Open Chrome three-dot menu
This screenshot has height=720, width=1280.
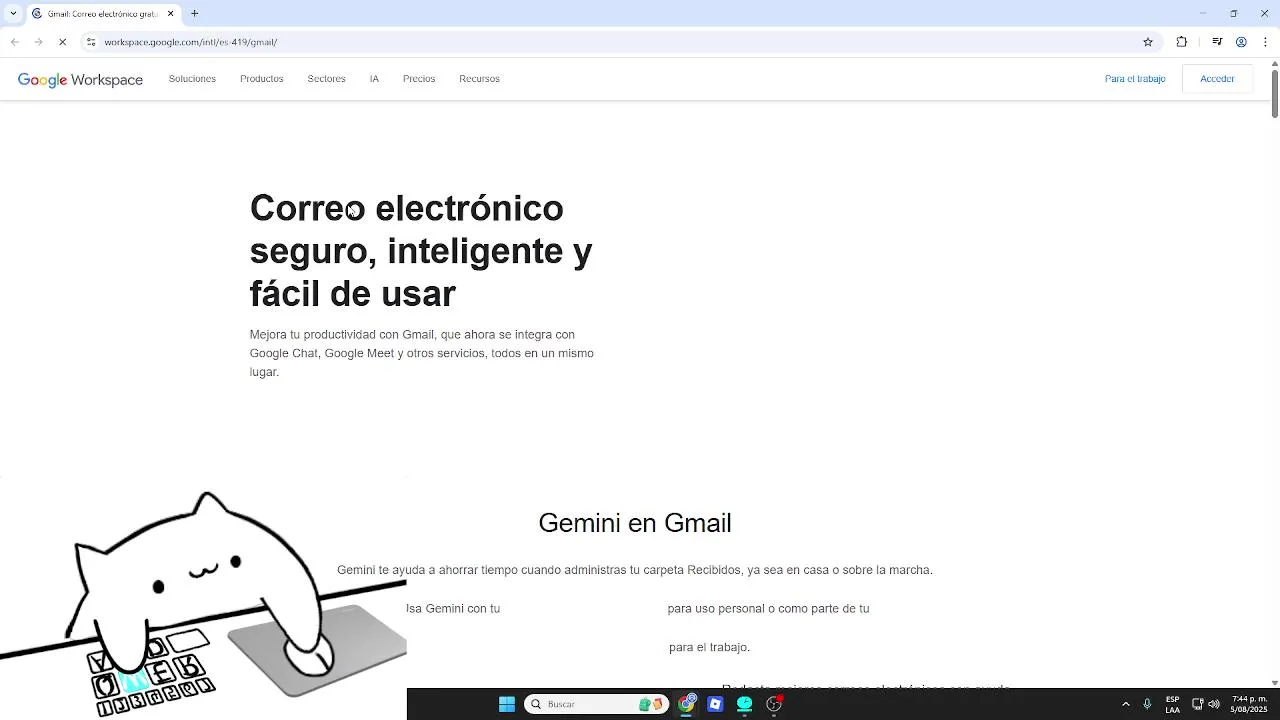[x=1264, y=42]
